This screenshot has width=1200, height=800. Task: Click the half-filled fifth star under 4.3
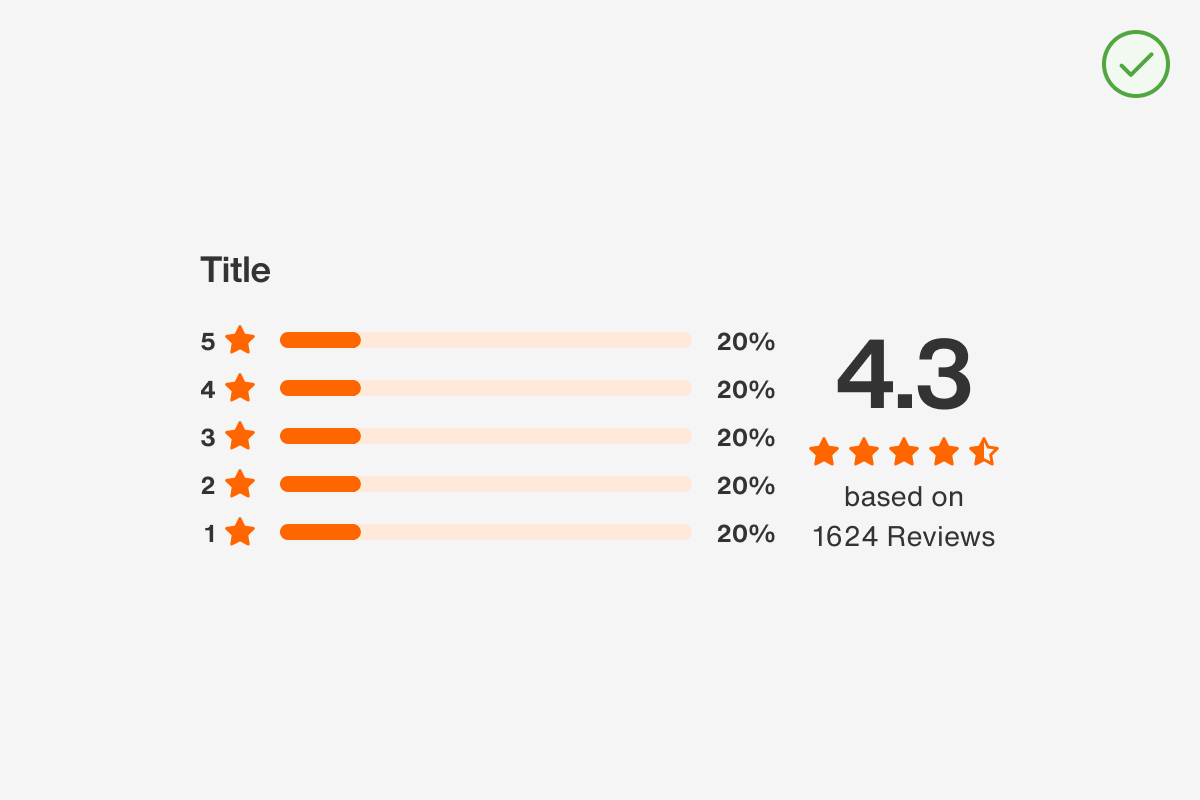click(984, 452)
